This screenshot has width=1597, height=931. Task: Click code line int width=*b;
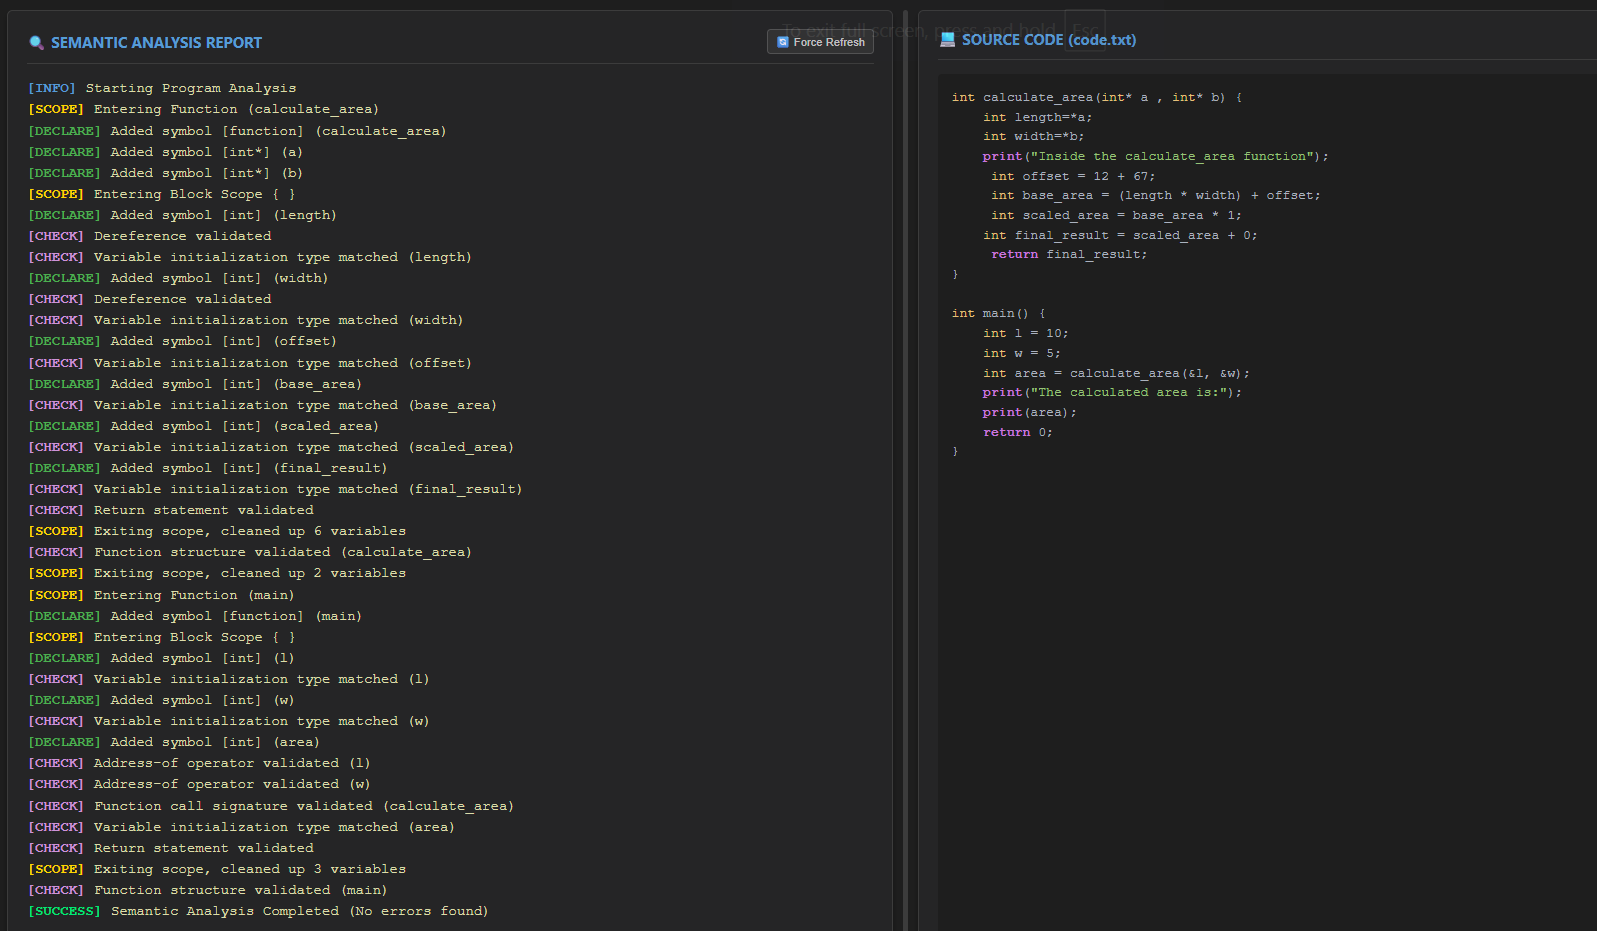[1033, 136]
